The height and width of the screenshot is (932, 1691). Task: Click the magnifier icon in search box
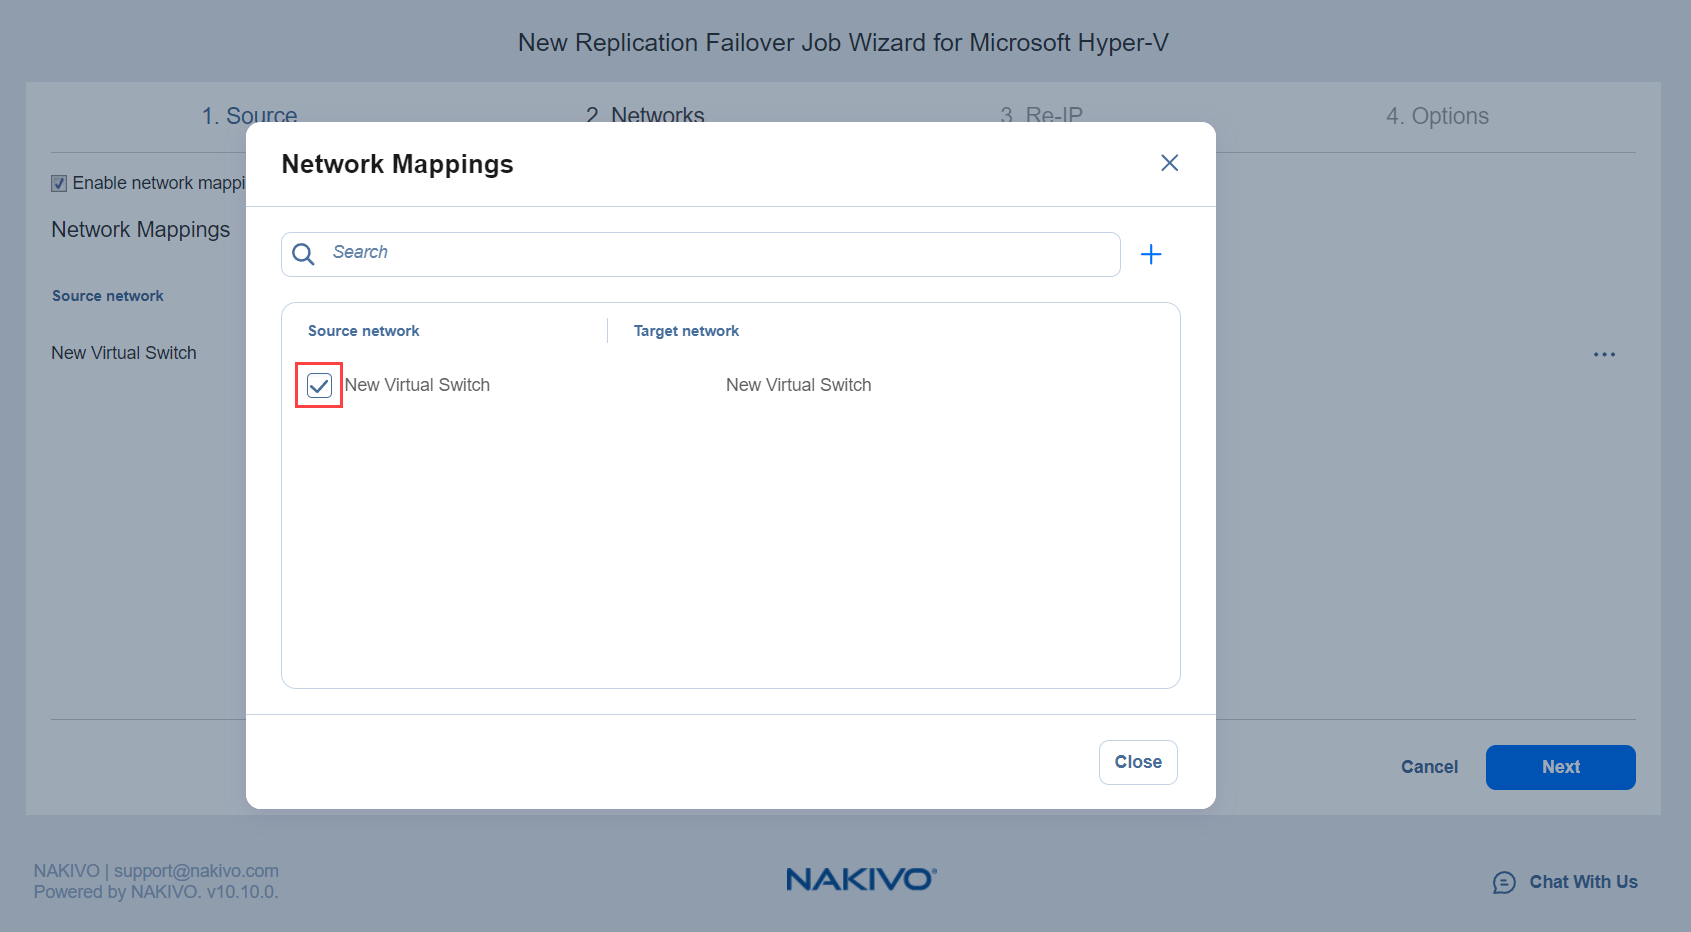(303, 254)
